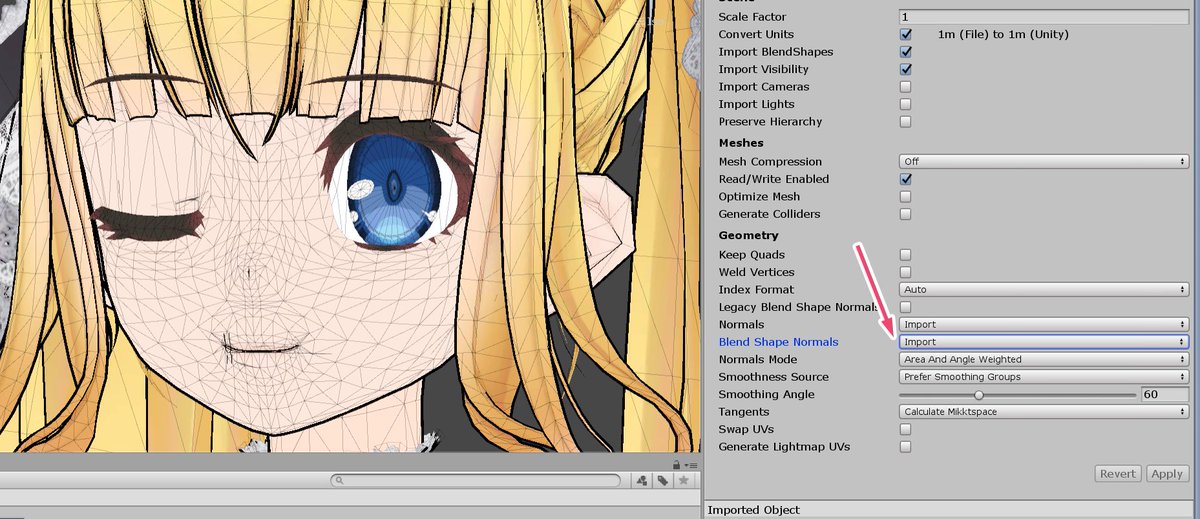Toggle the Import Visibility checkbox
The height and width of the screenshot is (519, 1200).
click(906, 69)
